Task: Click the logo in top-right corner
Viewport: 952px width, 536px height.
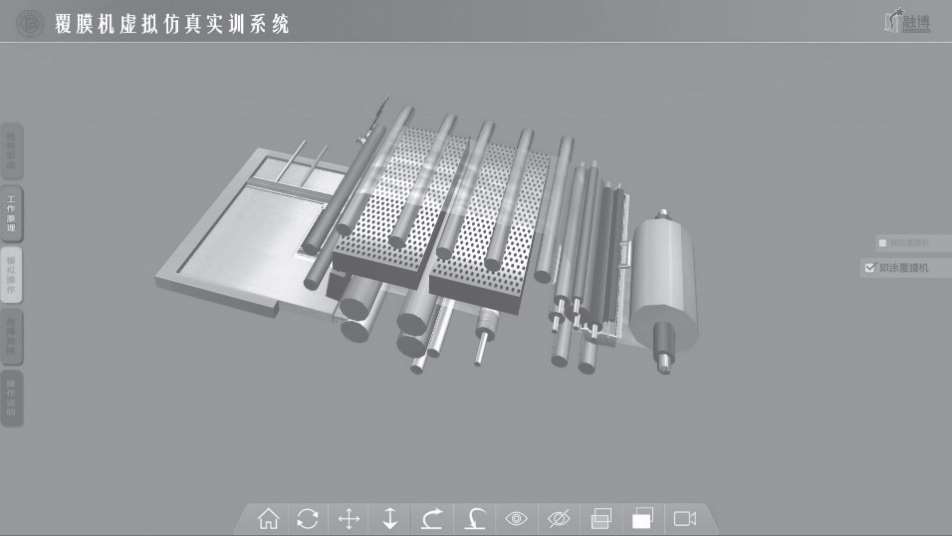Action: point(906,21)
